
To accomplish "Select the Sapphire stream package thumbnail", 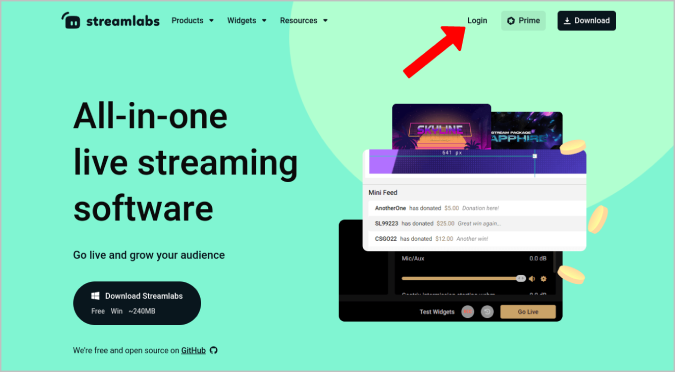I will [x=526, y=131].
